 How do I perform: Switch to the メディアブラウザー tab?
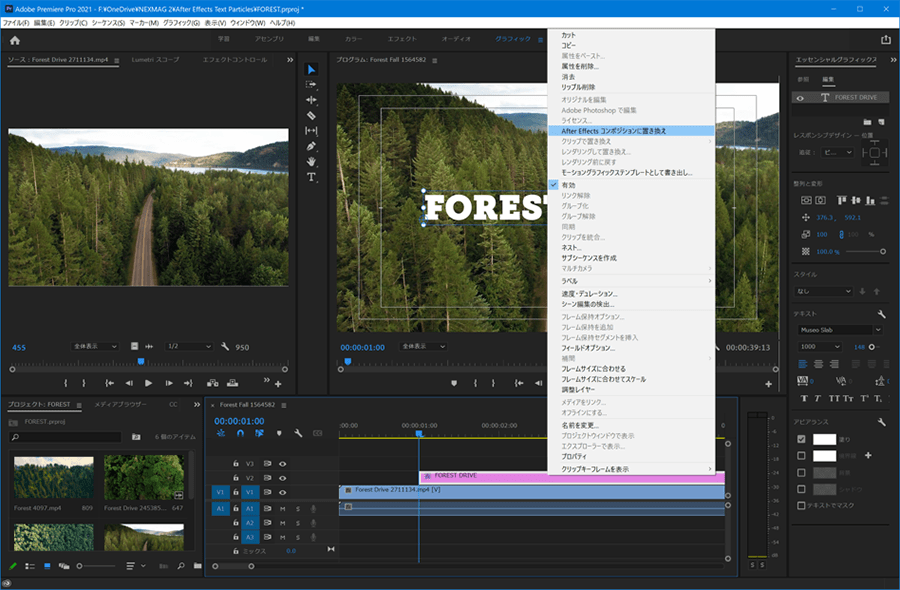tap(121, 405)
